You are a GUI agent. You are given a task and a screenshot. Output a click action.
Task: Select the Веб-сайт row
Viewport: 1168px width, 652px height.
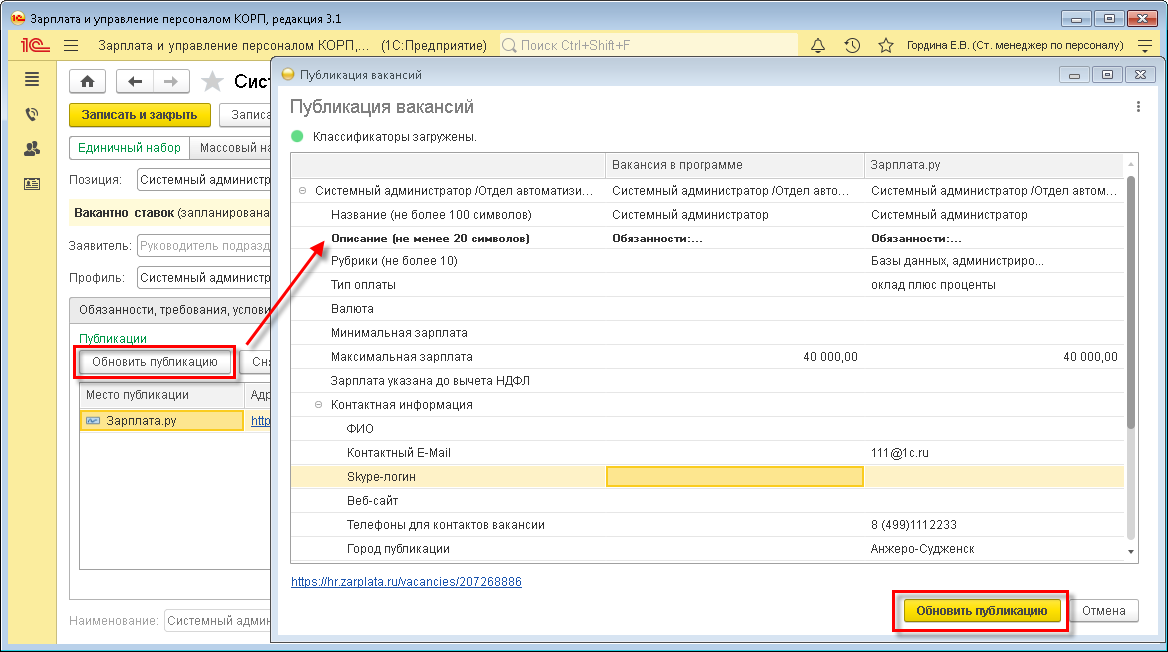707,501
